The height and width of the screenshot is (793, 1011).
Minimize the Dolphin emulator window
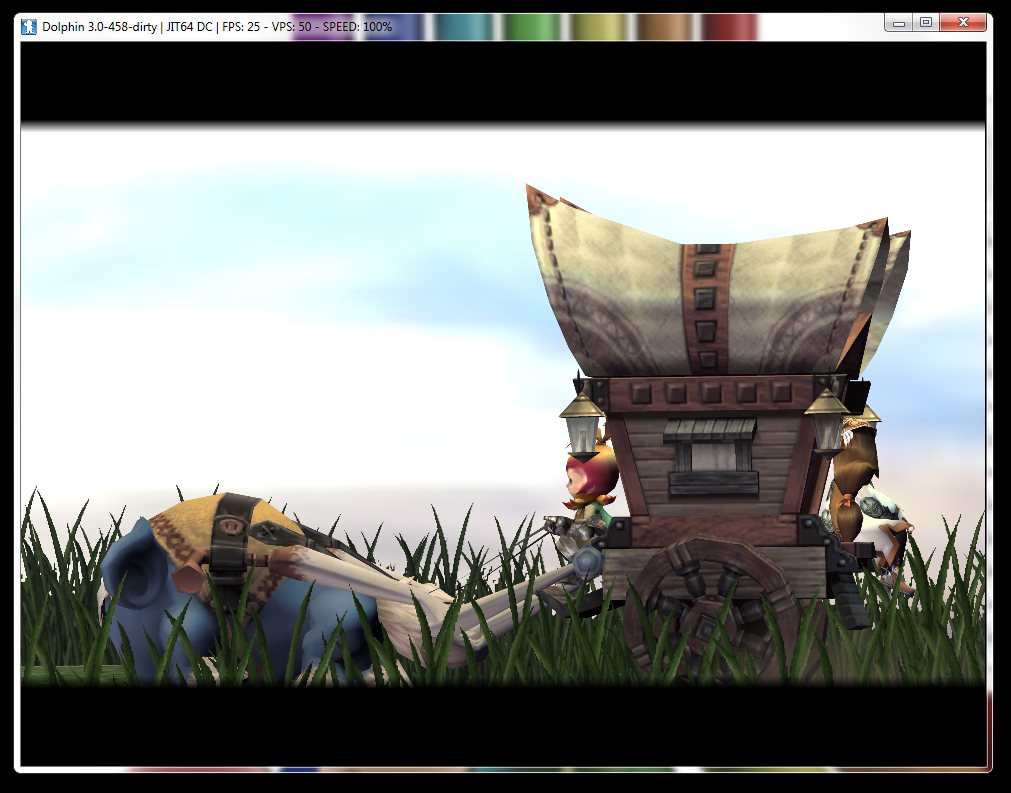coord(898,22)
